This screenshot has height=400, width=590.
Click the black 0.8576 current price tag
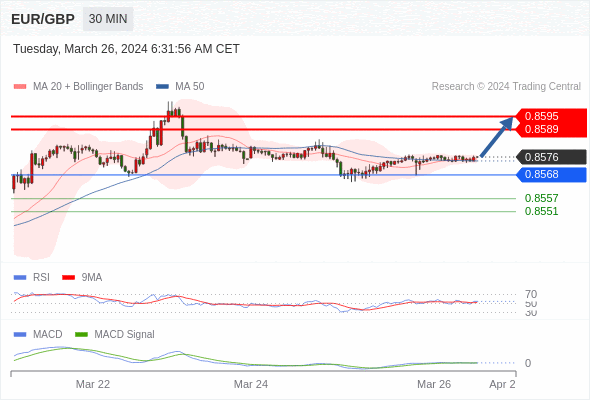[551, 157]
